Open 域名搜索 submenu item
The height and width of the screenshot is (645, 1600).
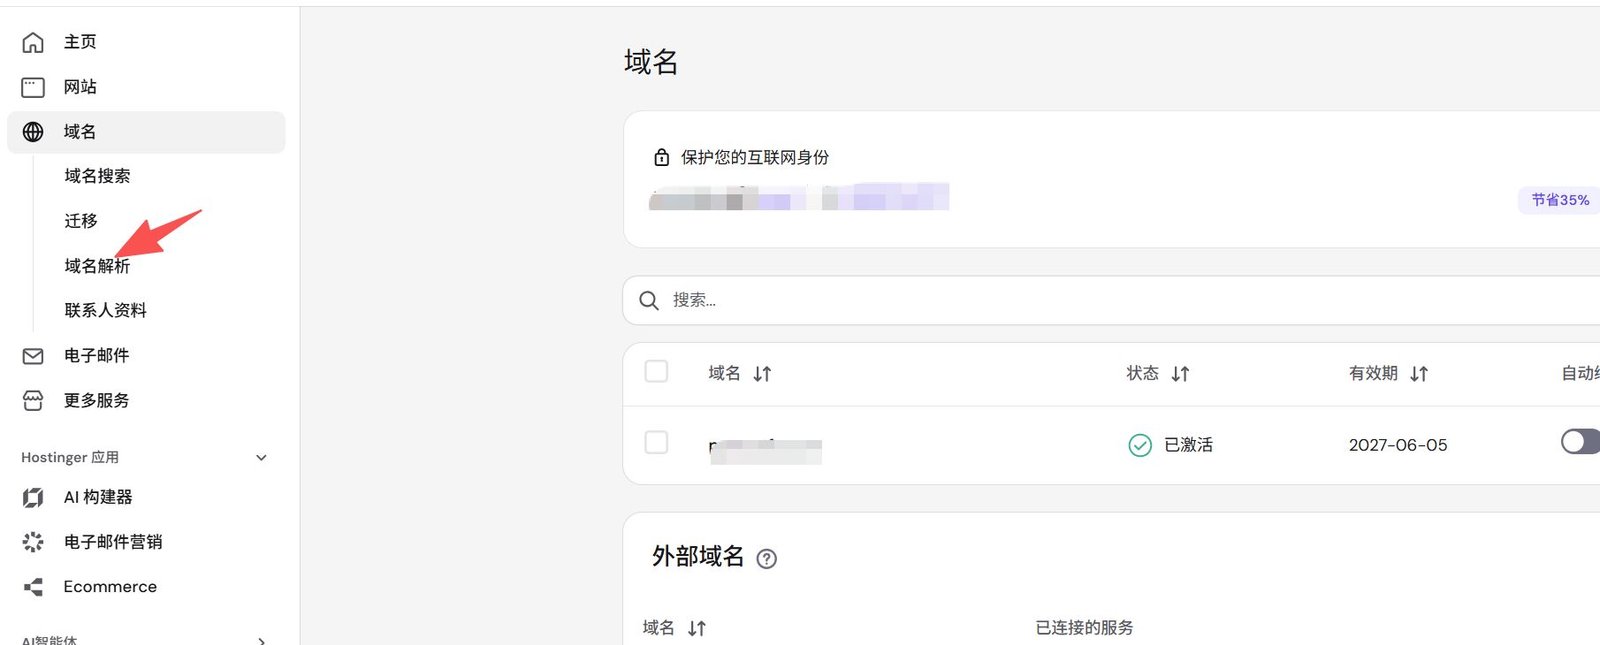(97, 176)
